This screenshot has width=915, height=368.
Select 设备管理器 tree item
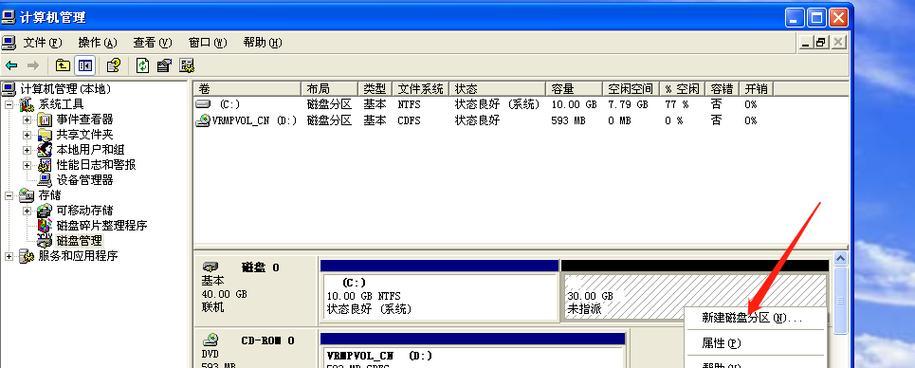click(85, 180)
